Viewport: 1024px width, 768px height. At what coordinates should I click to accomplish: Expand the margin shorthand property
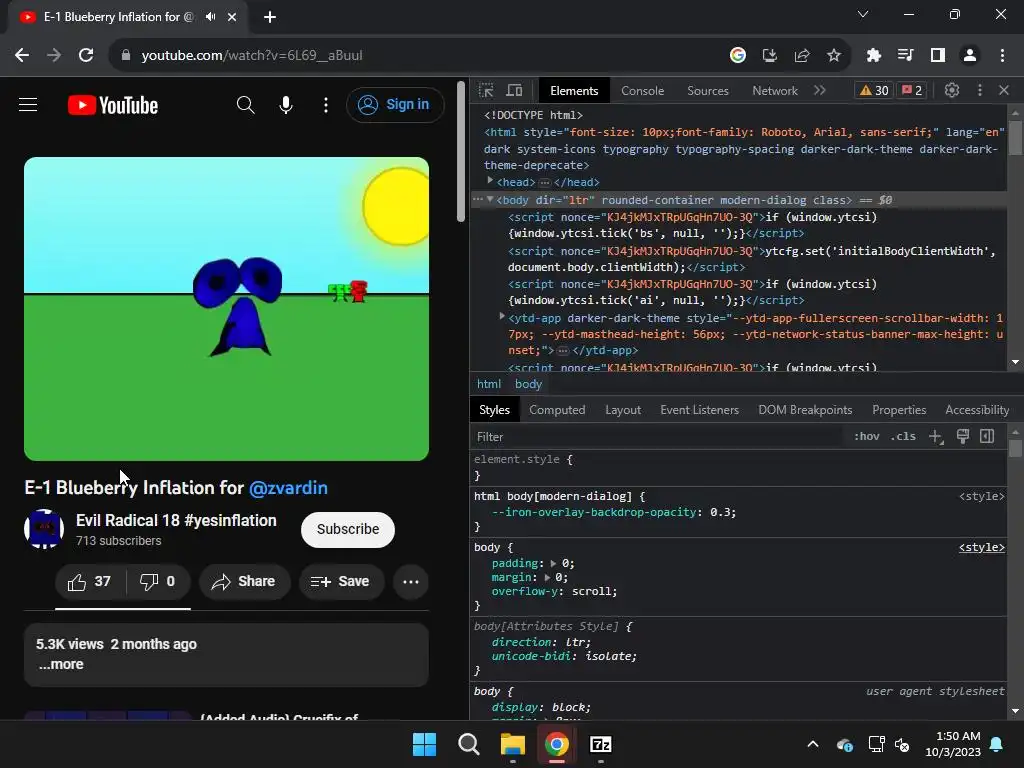(547, 577)
